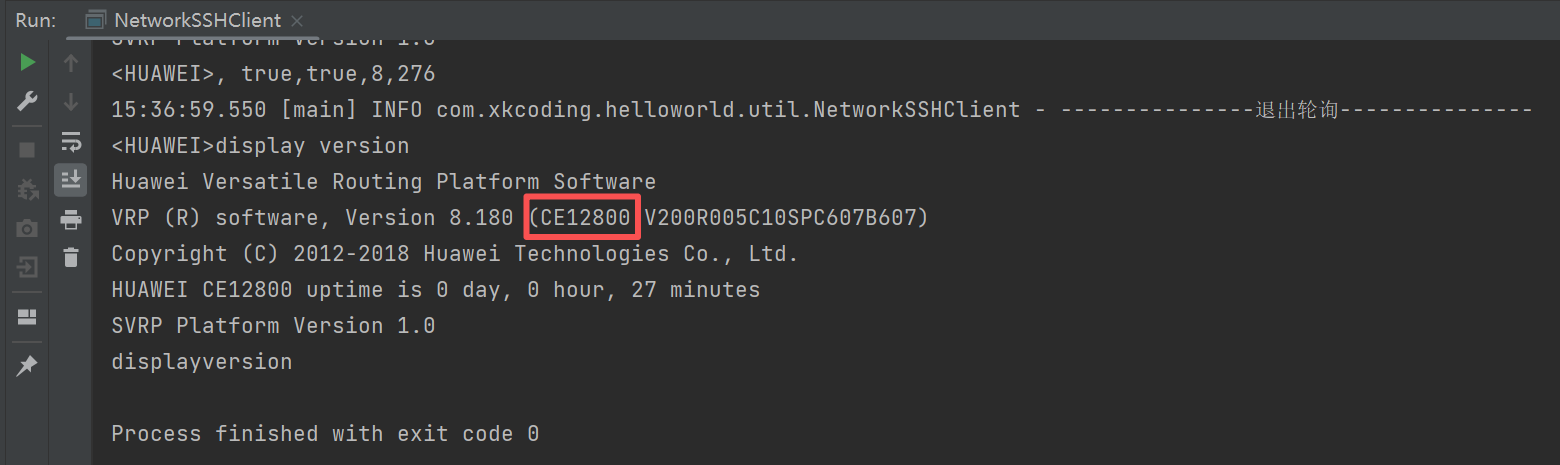Click the bug-shaped debugger icon
The image size is (1560, 465).
[28, 188]
